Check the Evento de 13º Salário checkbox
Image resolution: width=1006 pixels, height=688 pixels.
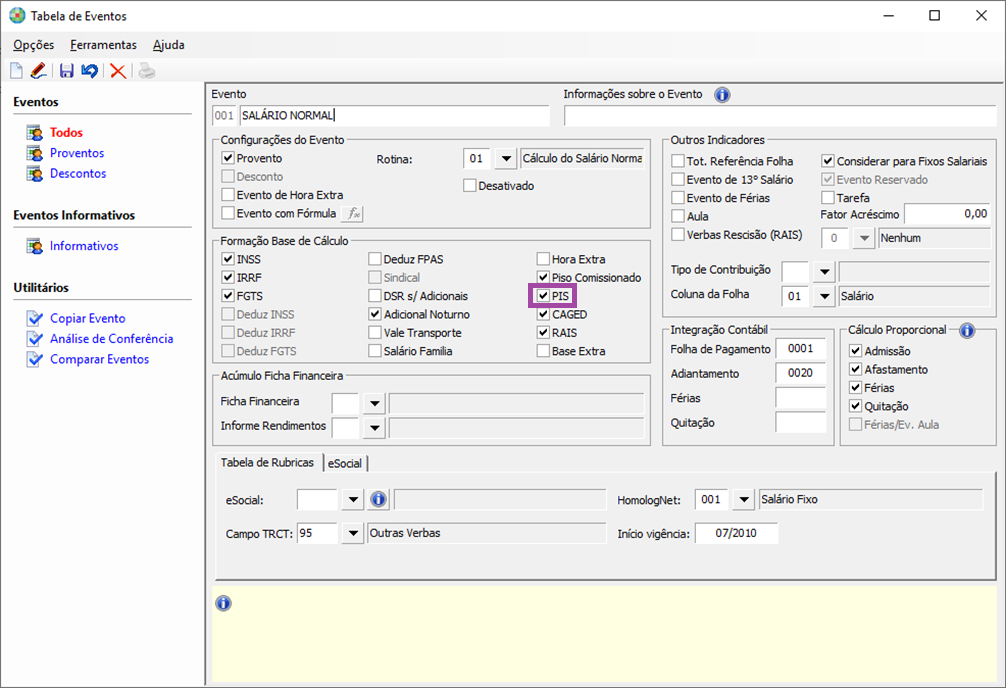tap(678, 180)
